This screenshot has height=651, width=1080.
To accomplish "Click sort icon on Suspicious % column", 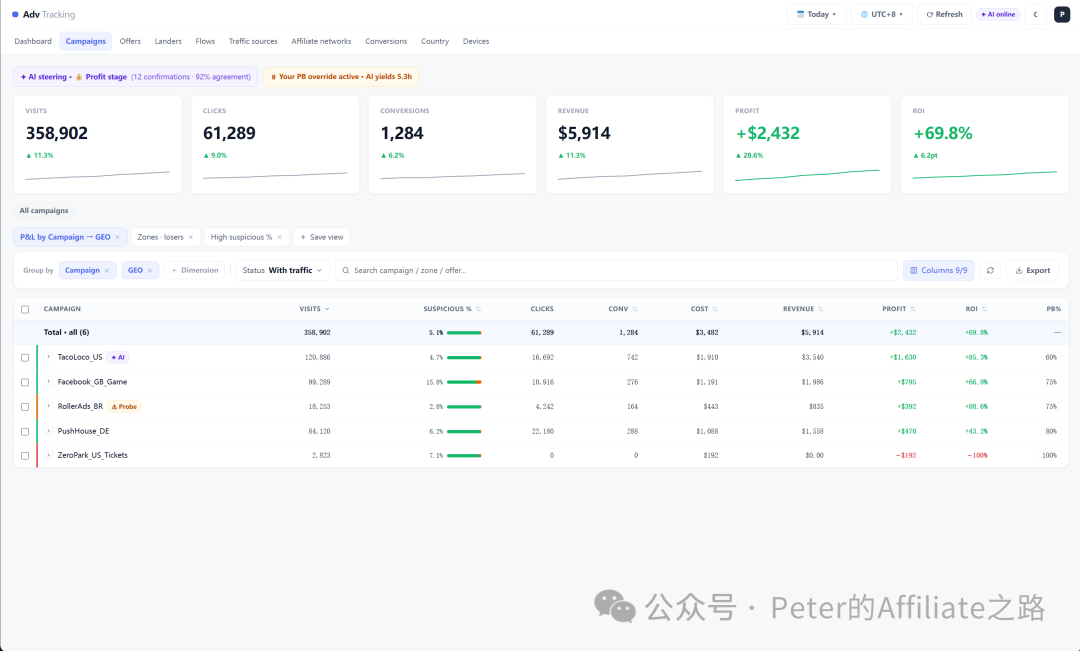I will point(478,309).
